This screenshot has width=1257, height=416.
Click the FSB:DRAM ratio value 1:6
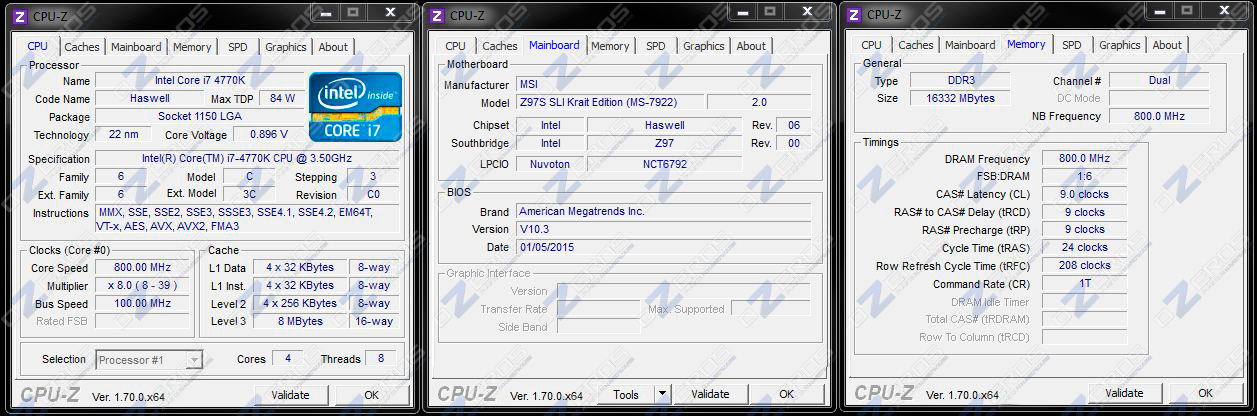pyautogui.click(x=1084, y=177)
